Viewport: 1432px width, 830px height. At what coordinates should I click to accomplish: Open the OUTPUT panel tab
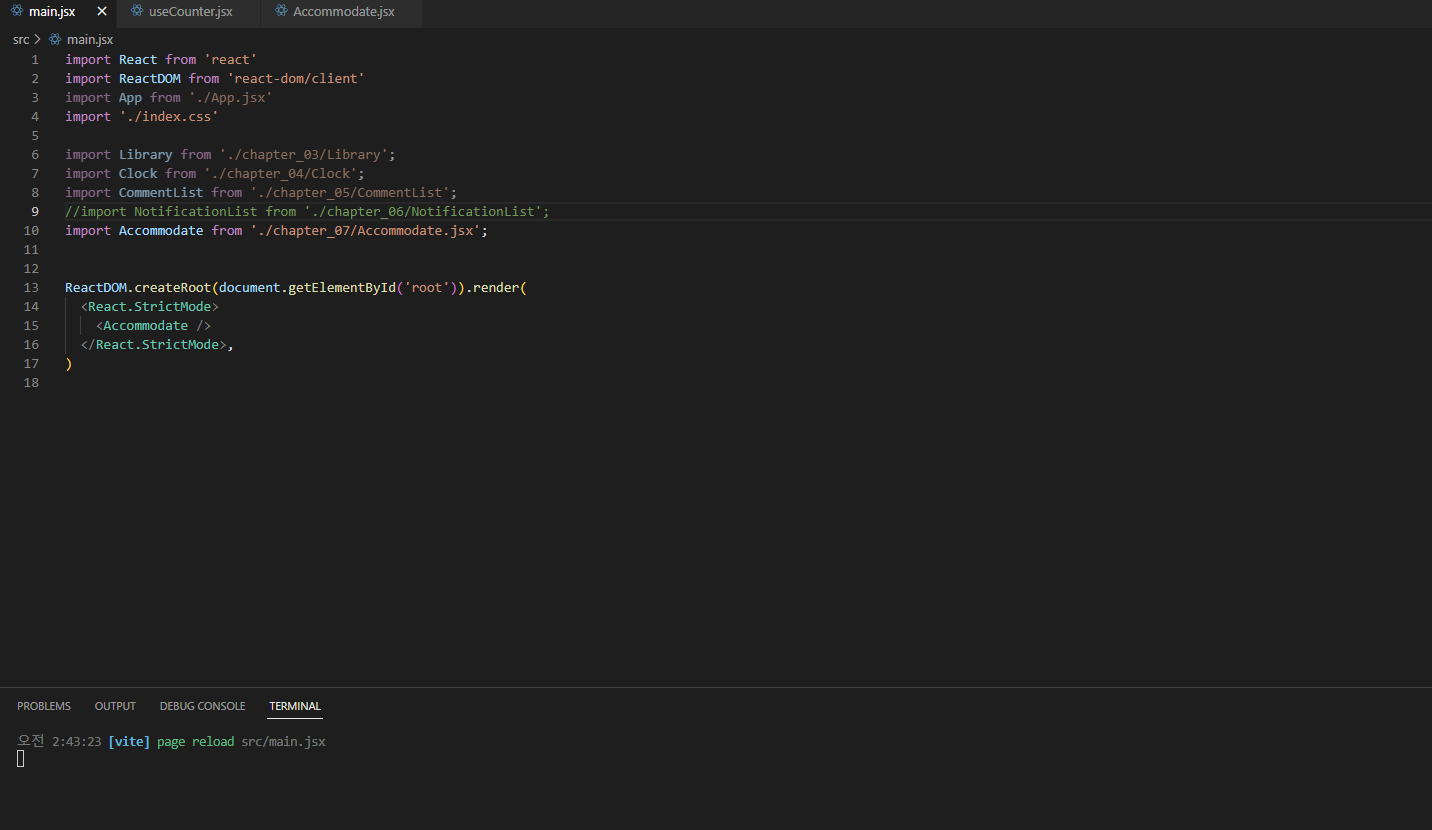115,706
